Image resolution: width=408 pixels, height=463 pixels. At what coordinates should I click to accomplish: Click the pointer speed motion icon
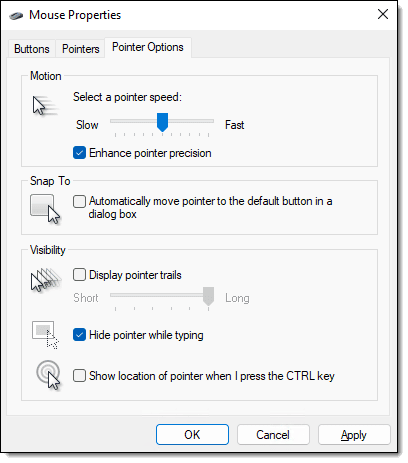(x=45, y=106)
